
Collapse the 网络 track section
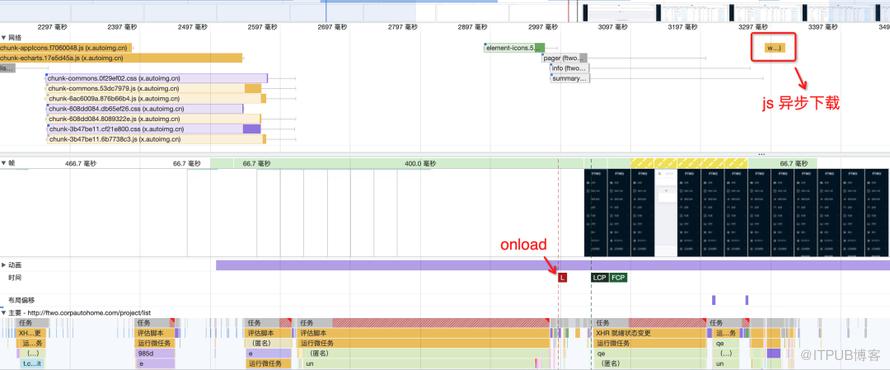(x=3, y=37)
